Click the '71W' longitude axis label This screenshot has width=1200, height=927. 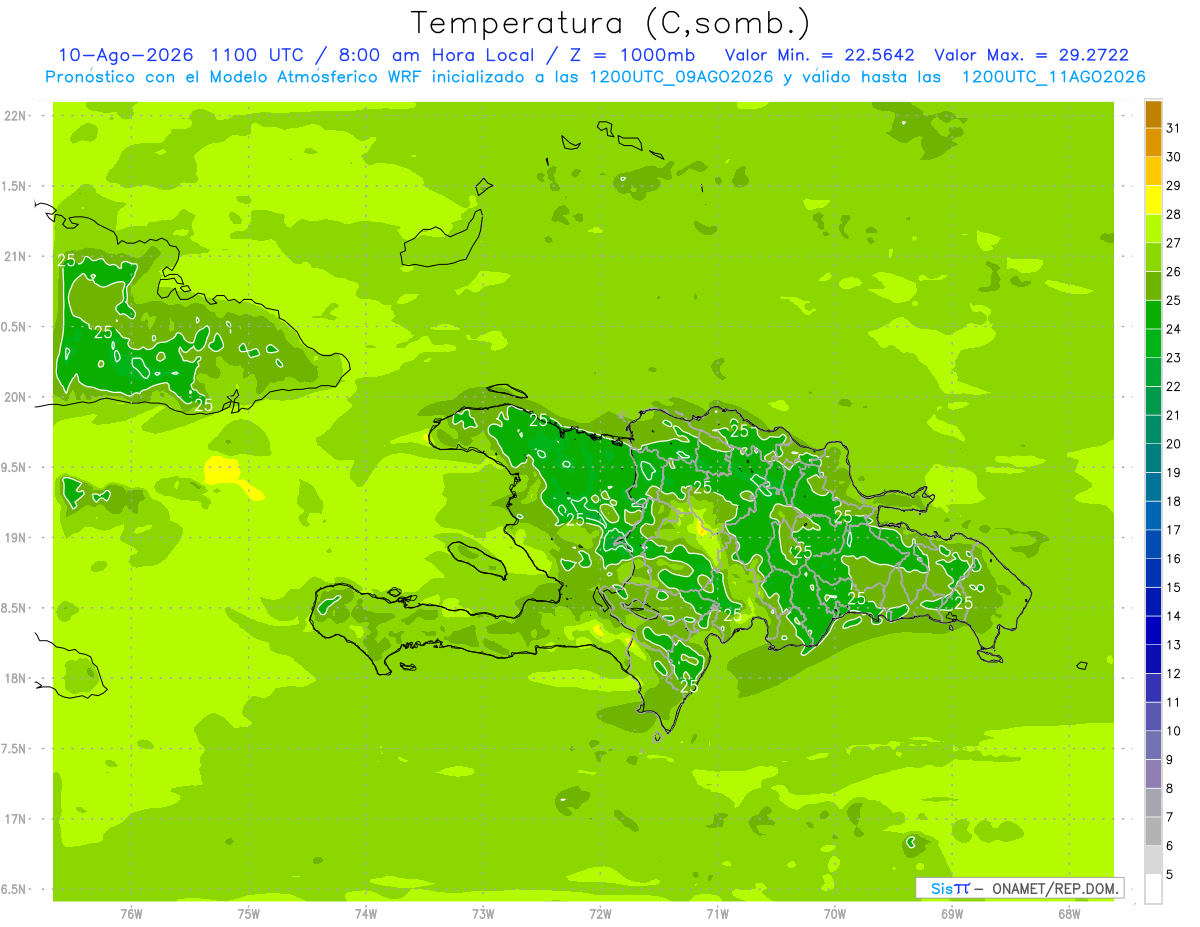(717, 914)
